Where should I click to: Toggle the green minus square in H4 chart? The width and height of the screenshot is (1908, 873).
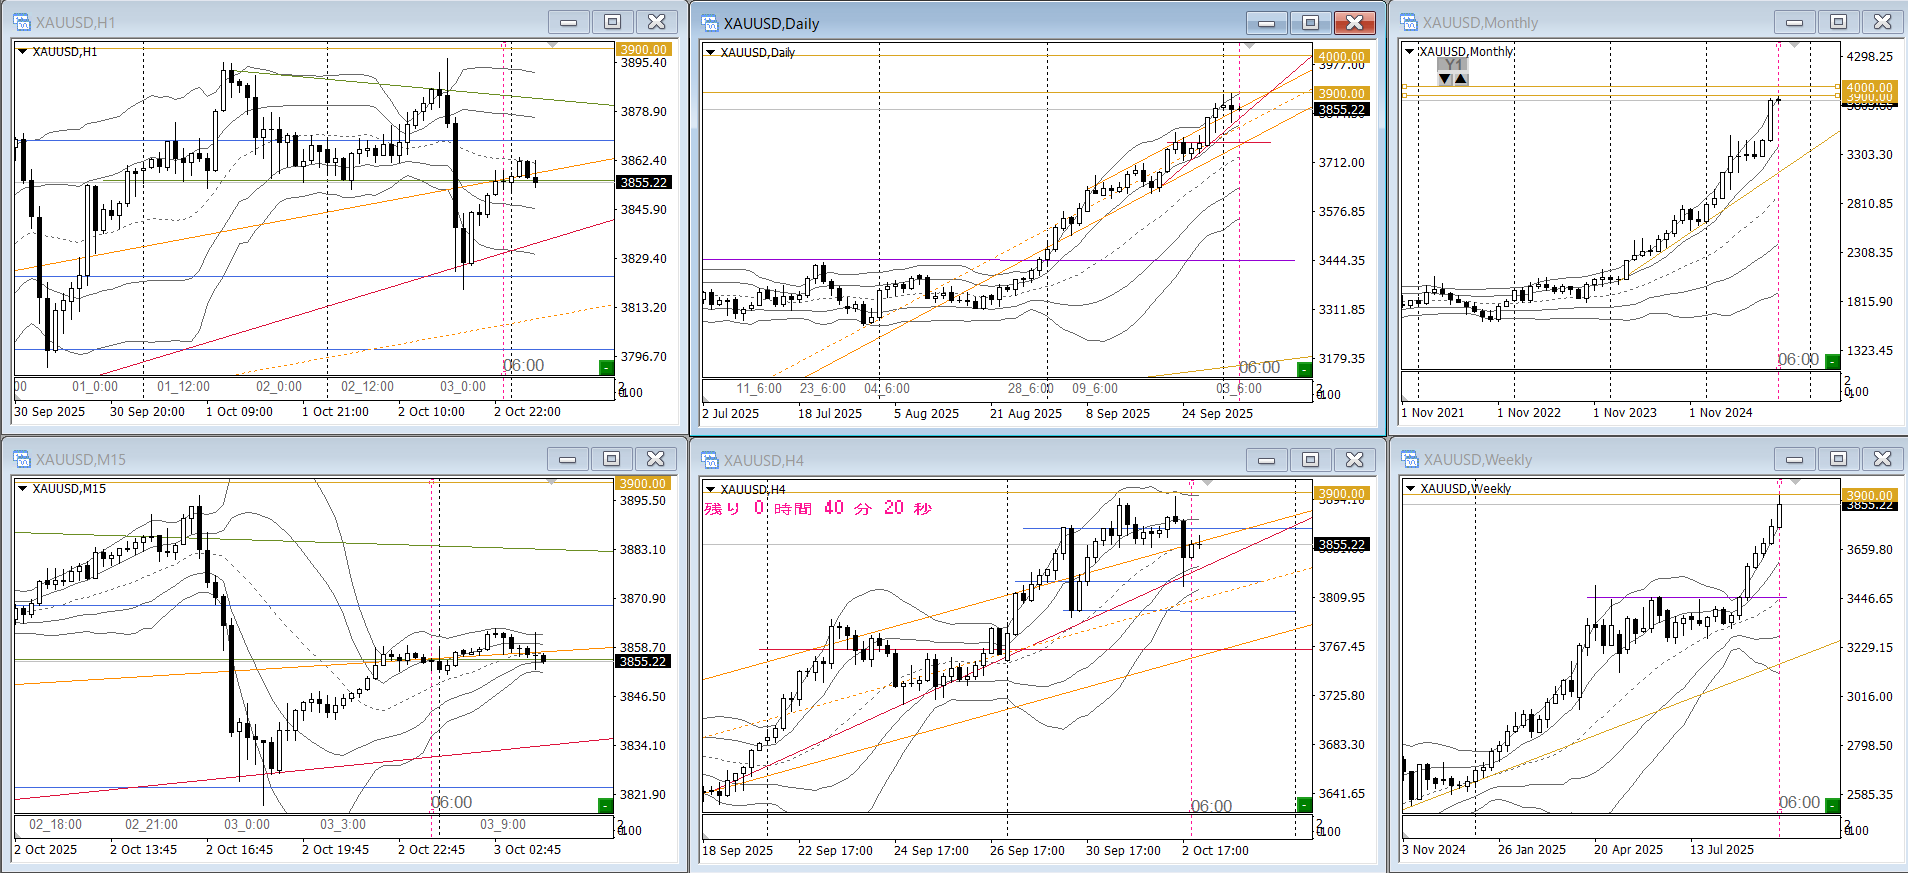click(1304, 805)
